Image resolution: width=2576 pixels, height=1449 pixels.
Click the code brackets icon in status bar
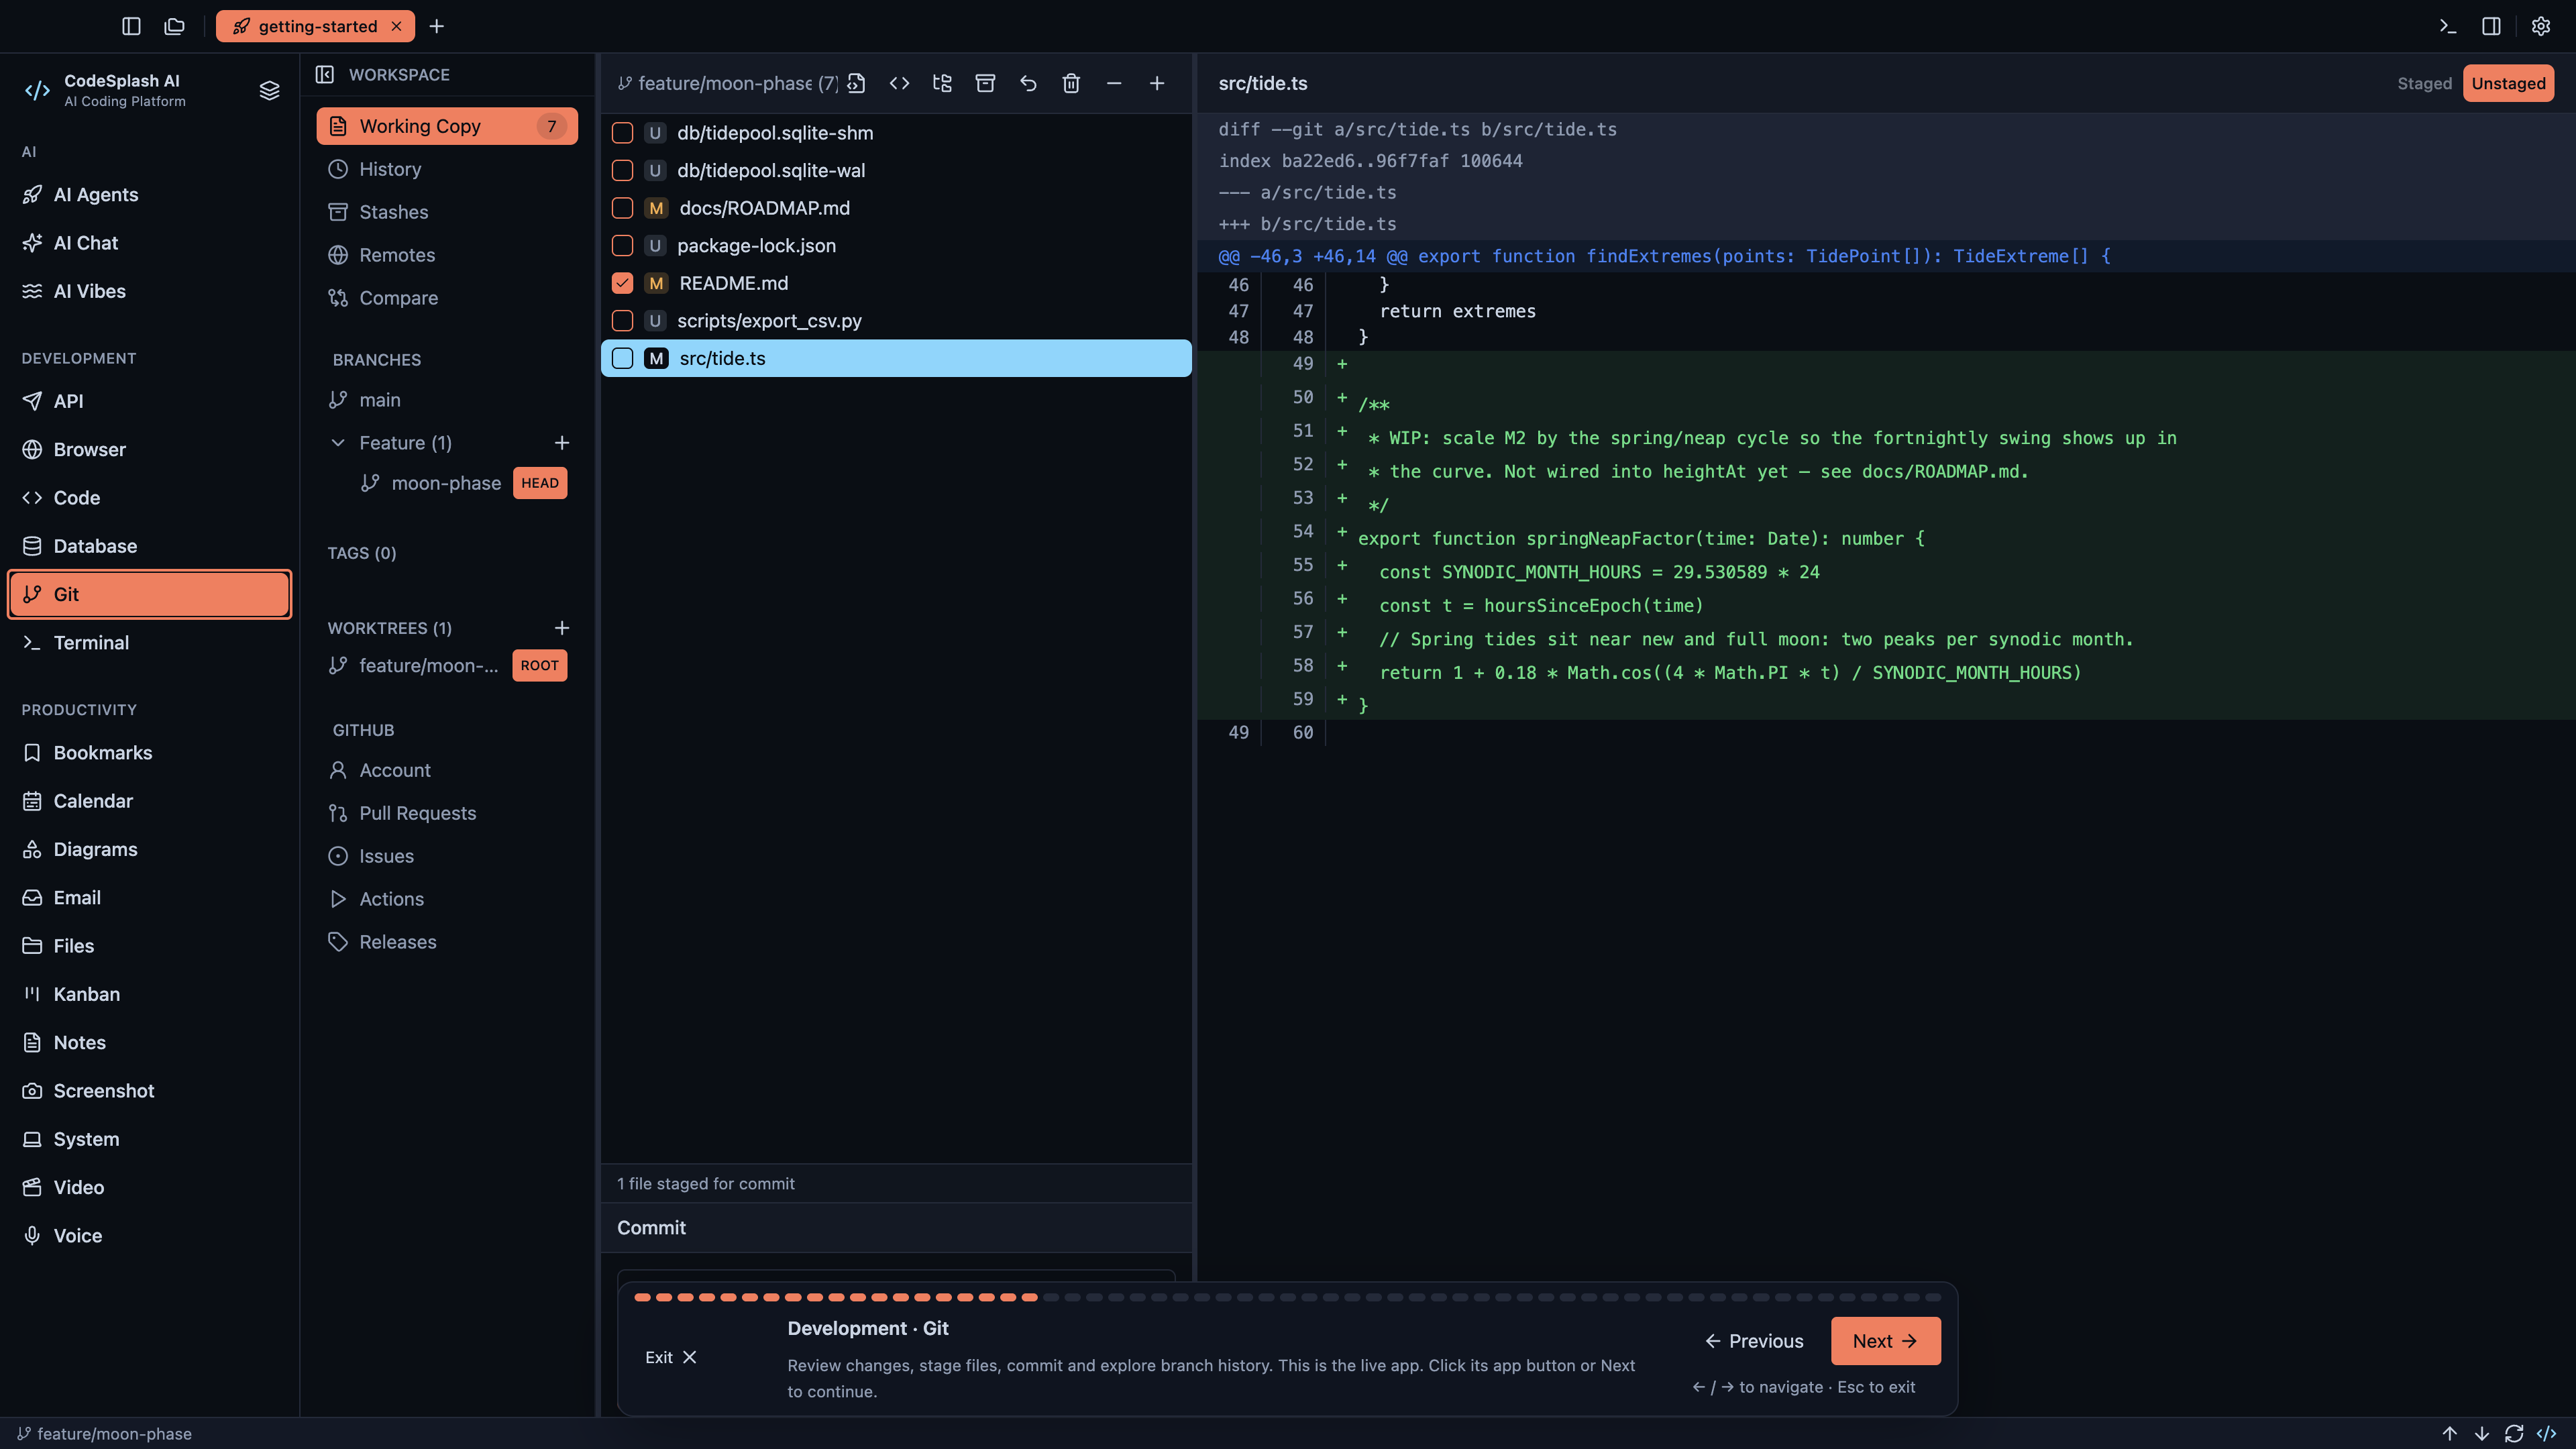[2547, 1433]
